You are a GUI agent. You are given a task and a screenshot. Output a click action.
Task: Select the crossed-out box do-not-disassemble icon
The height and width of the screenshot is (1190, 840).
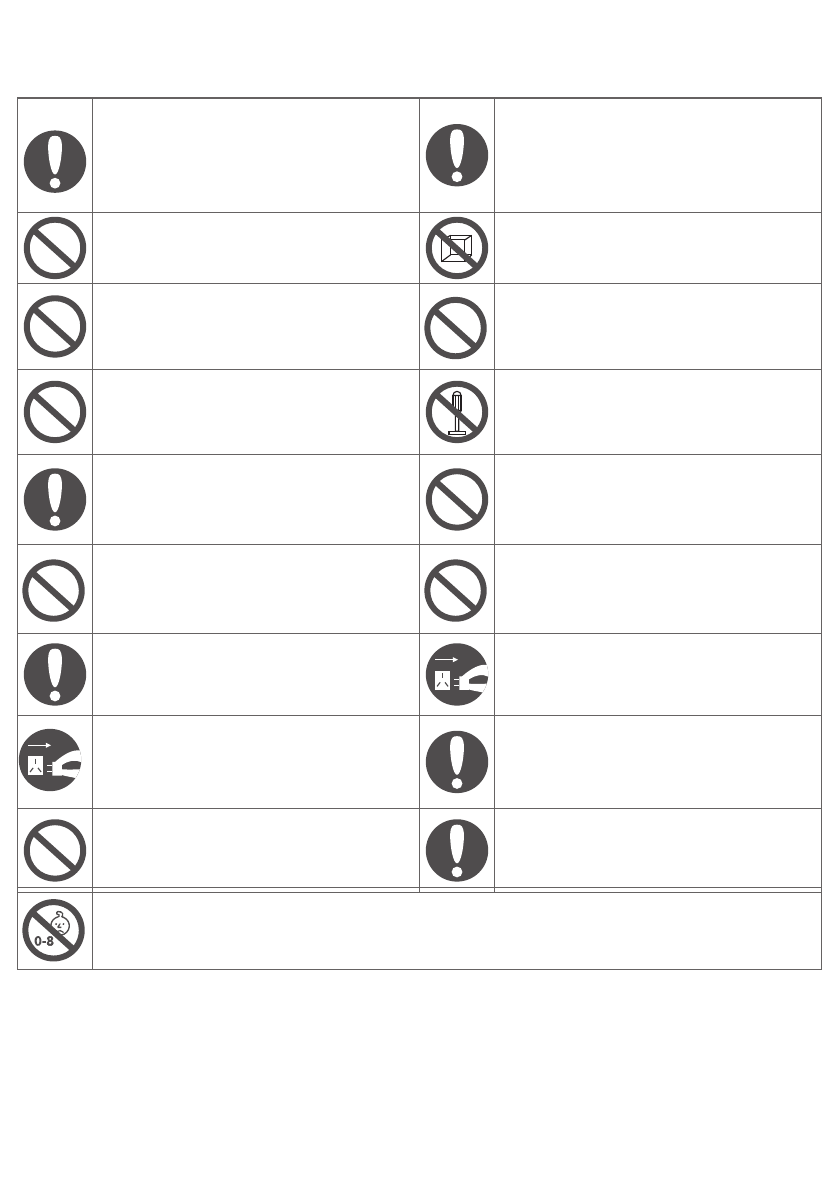[457, 247]
